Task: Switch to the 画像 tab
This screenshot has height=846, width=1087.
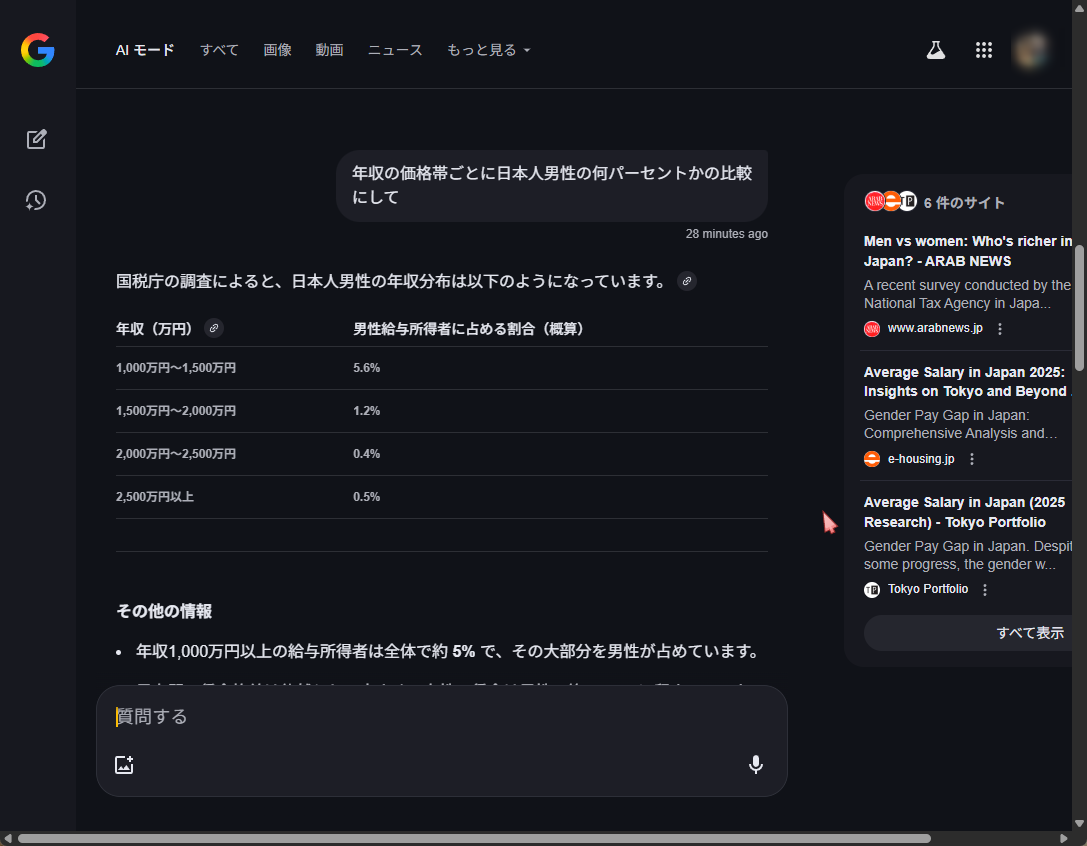Action: [277, 50]
